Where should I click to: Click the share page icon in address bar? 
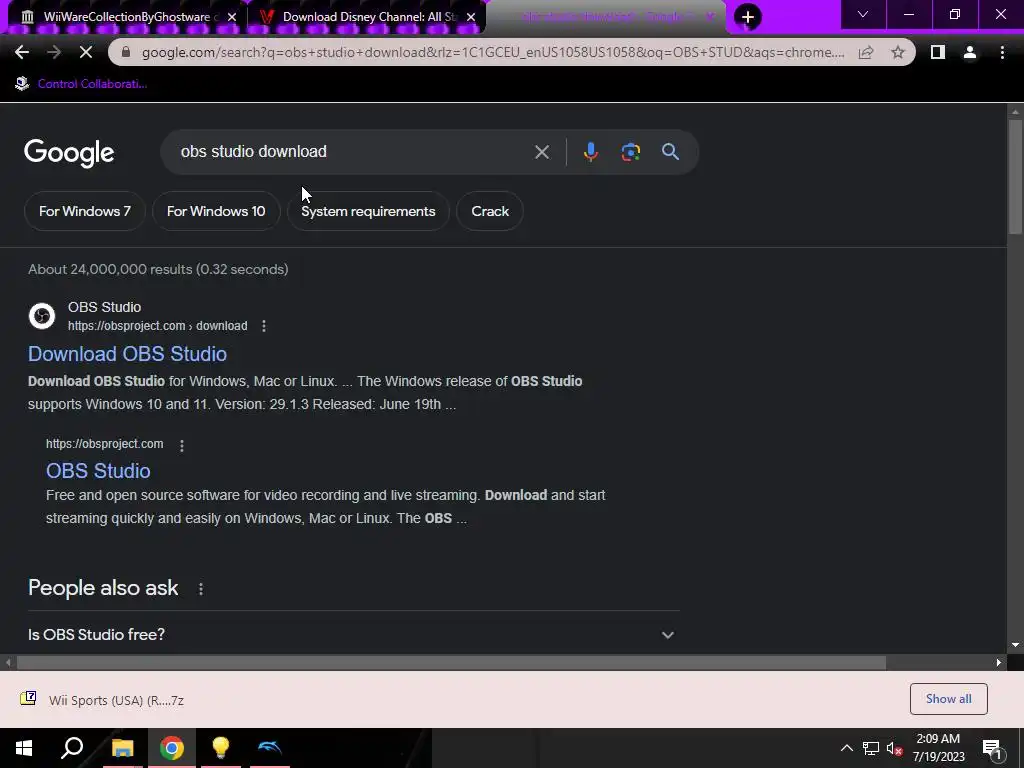tap(866, 52)
